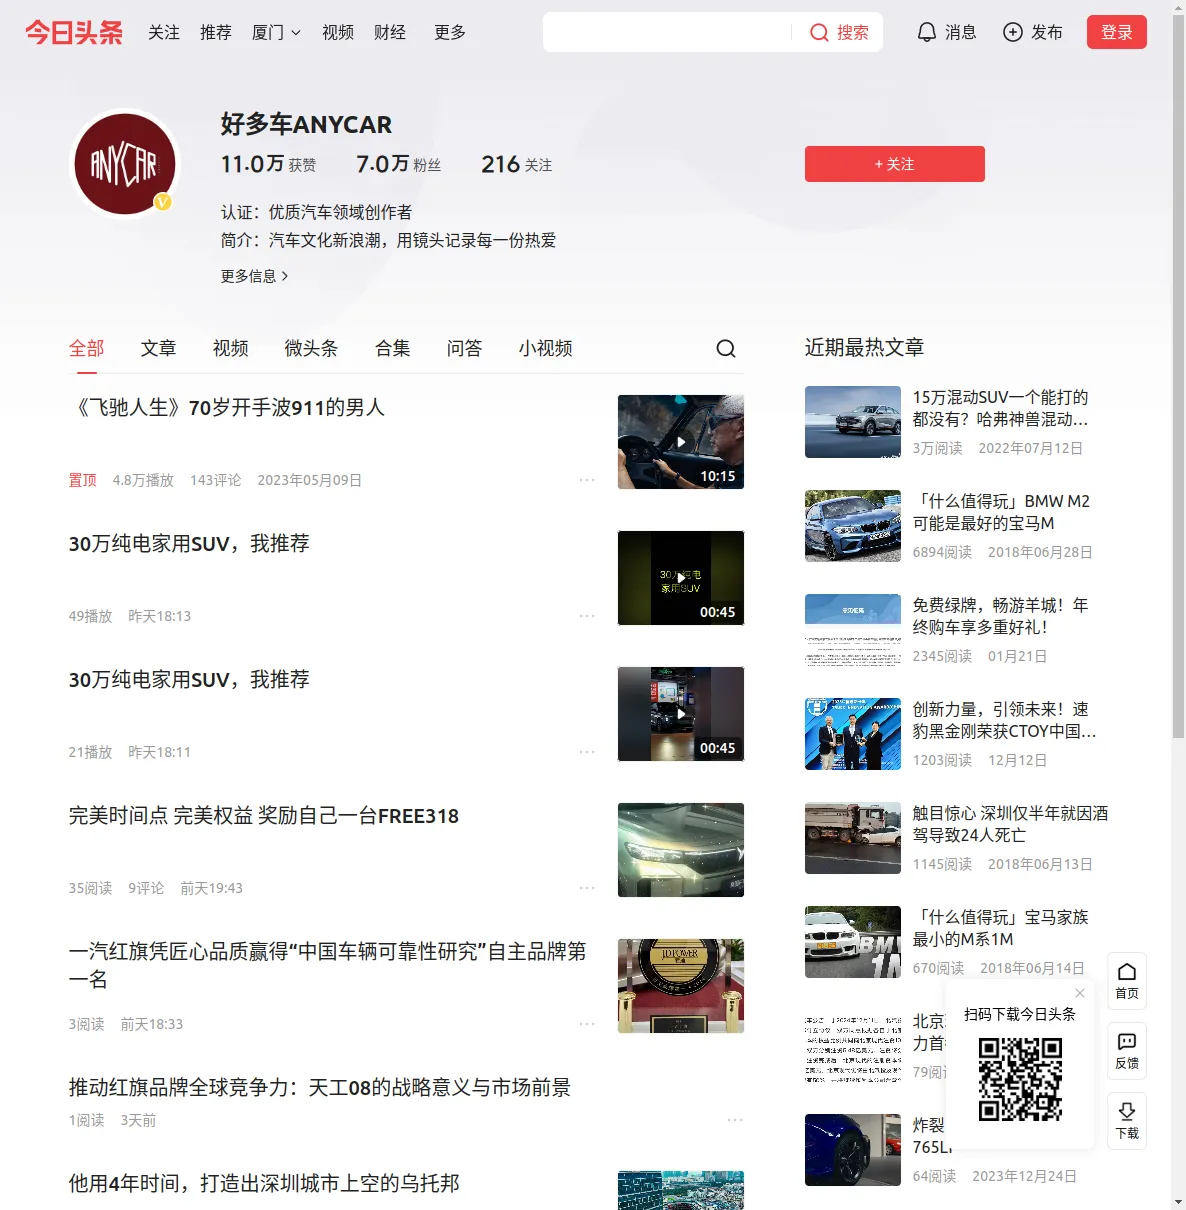Click the 速豹黑金刚 award thumbnail
1186x1210 pixels.
coord(853,734)
